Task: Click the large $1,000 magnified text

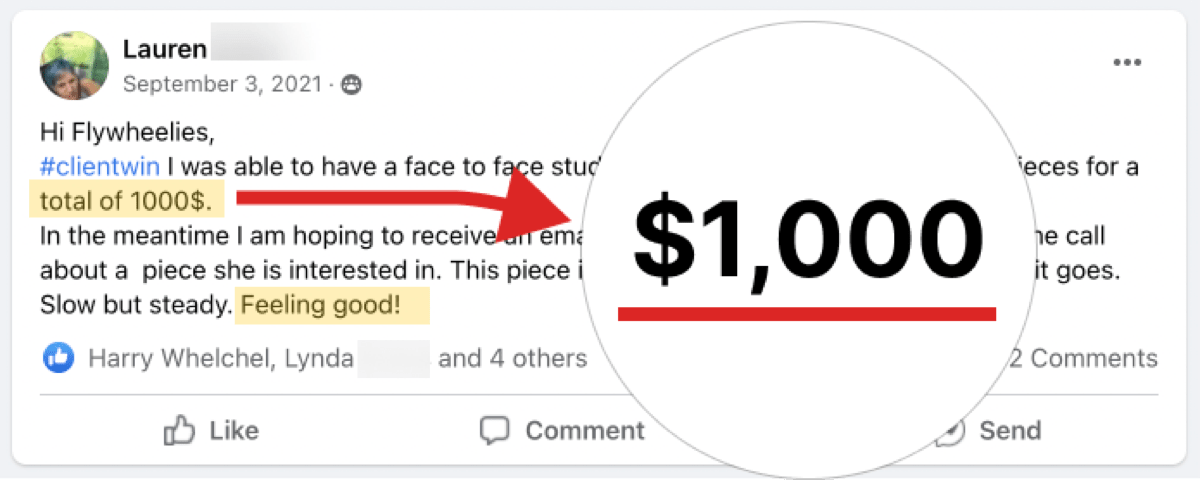Action: pyautogui.click(x=808, y=243)
